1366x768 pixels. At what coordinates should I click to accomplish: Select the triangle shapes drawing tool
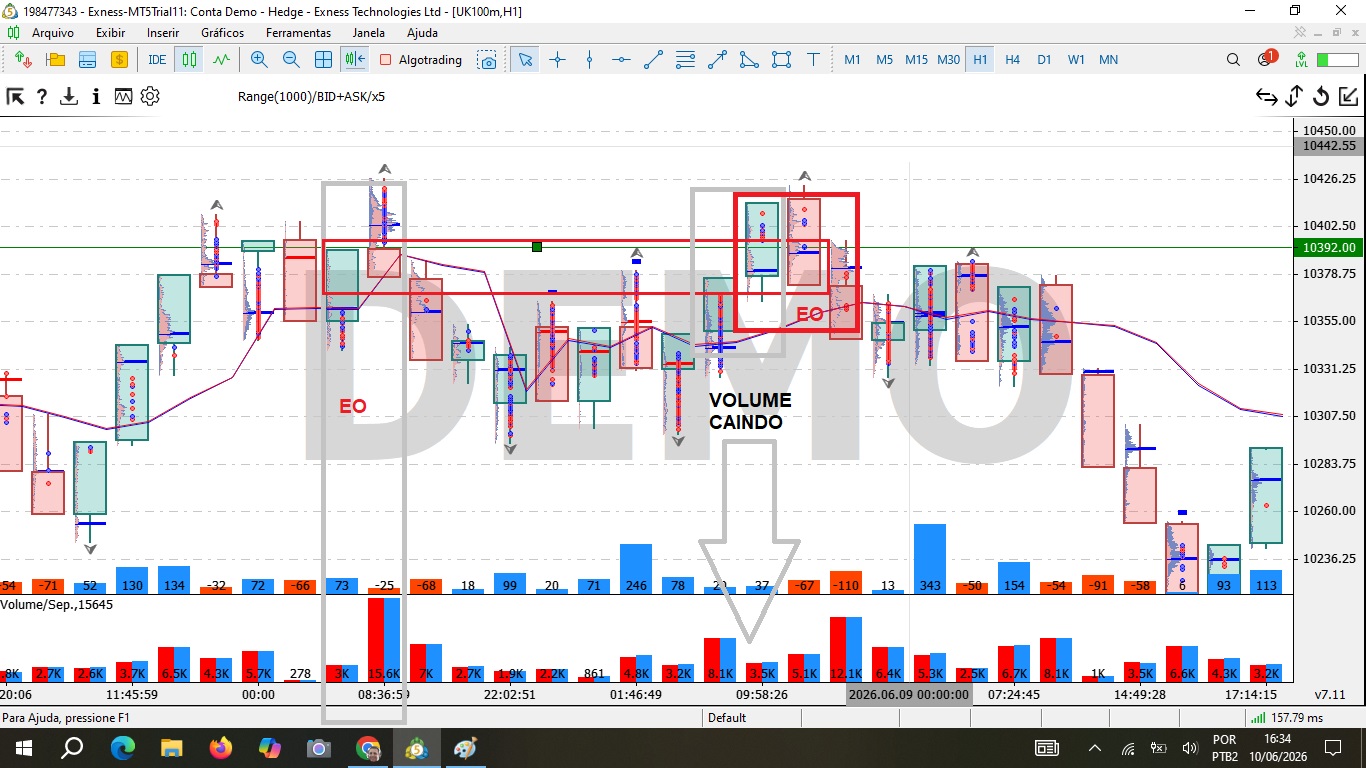point(749,59)
